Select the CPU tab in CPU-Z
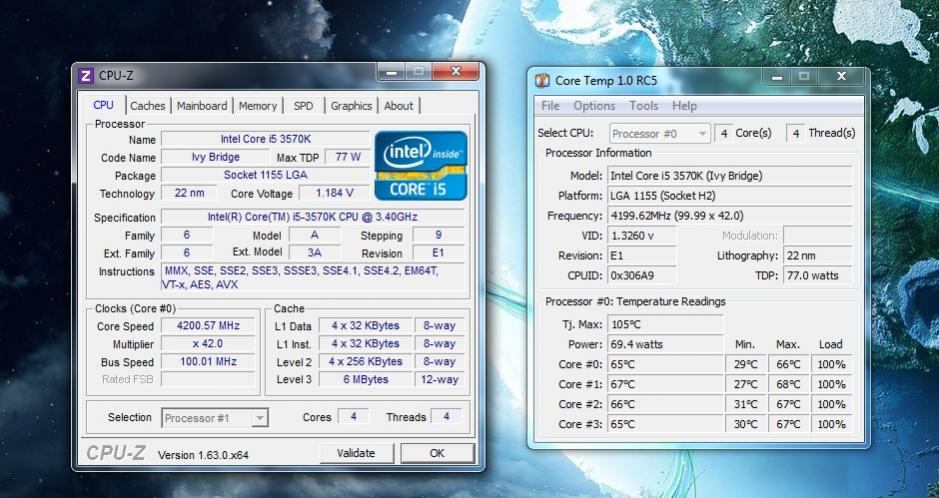The width and height of the screenshot is (939, 498). pyautogui.click(x=103, y=105)
